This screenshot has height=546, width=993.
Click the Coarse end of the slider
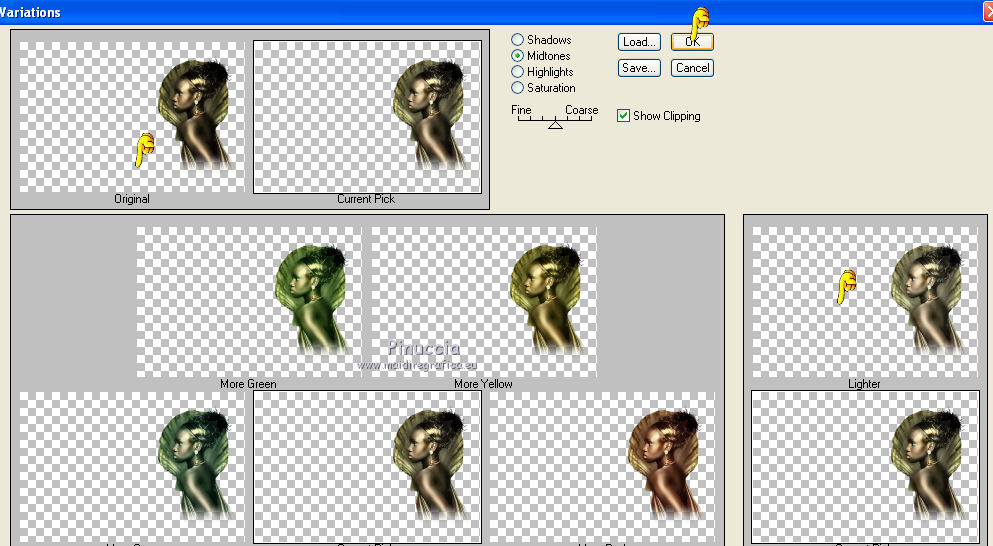581,110
